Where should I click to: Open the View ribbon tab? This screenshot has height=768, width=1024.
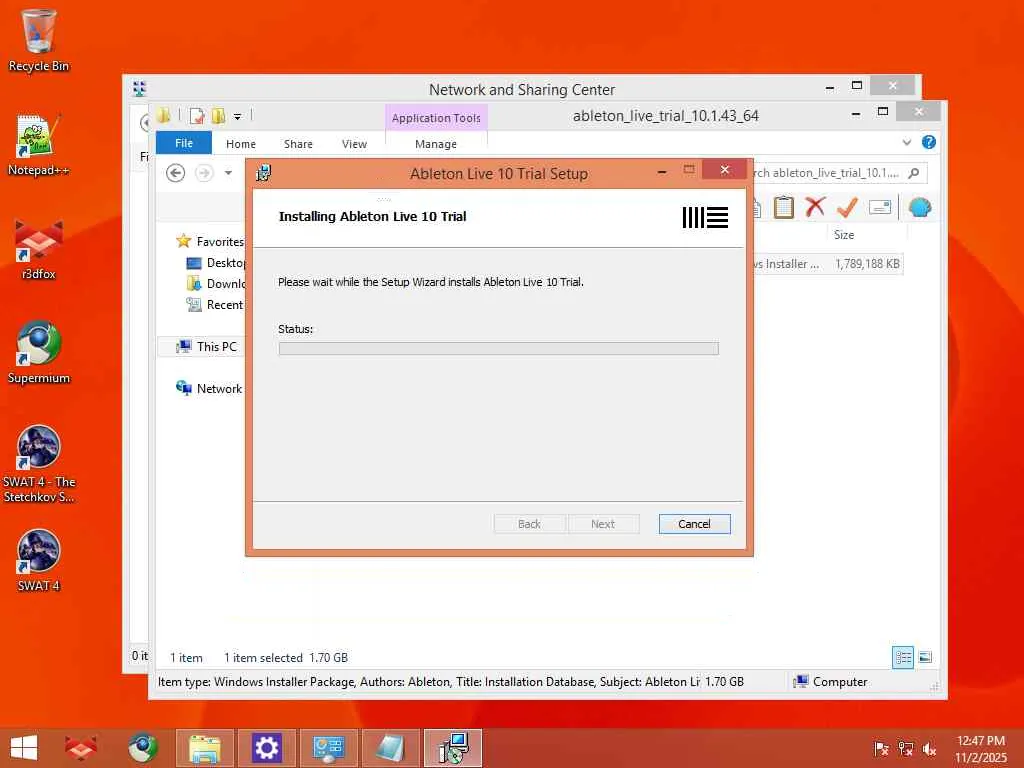[x=354, y=144]
